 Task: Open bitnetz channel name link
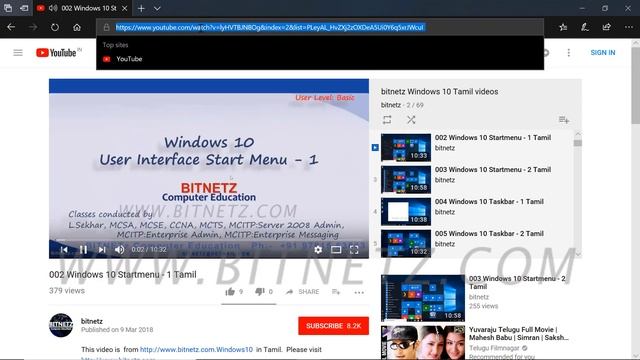(92, 321)
